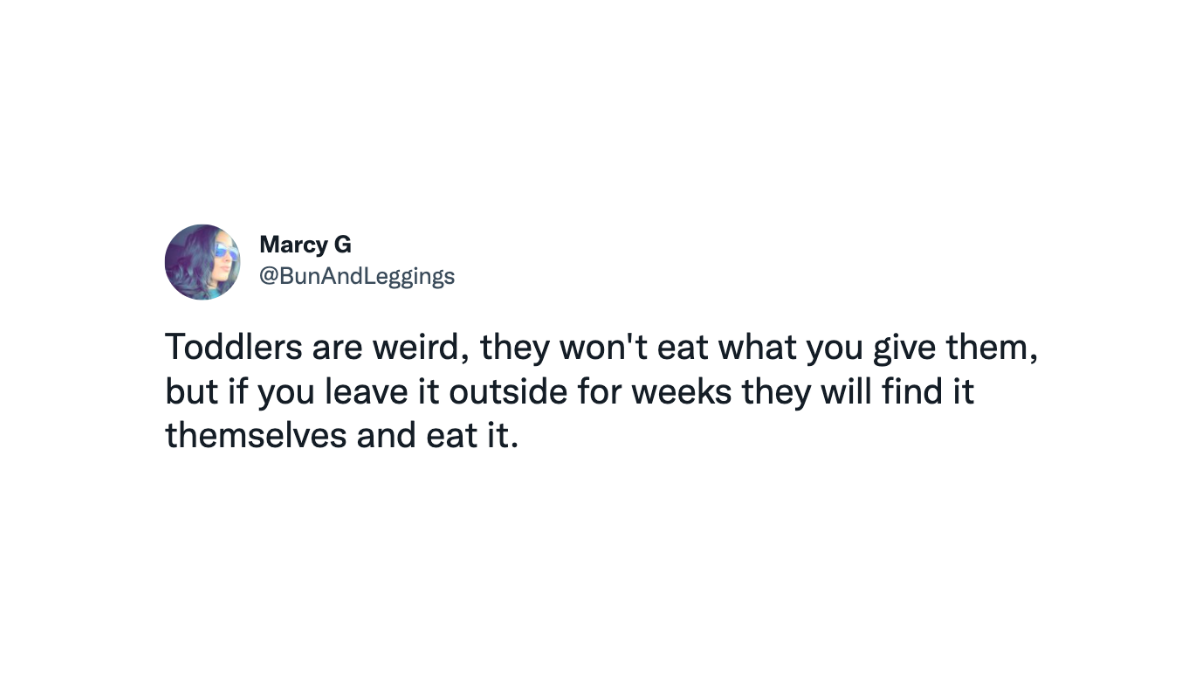Click the word "themselves" in the tweet
This screenshot has width=1200, height=675.
[255, 436]
